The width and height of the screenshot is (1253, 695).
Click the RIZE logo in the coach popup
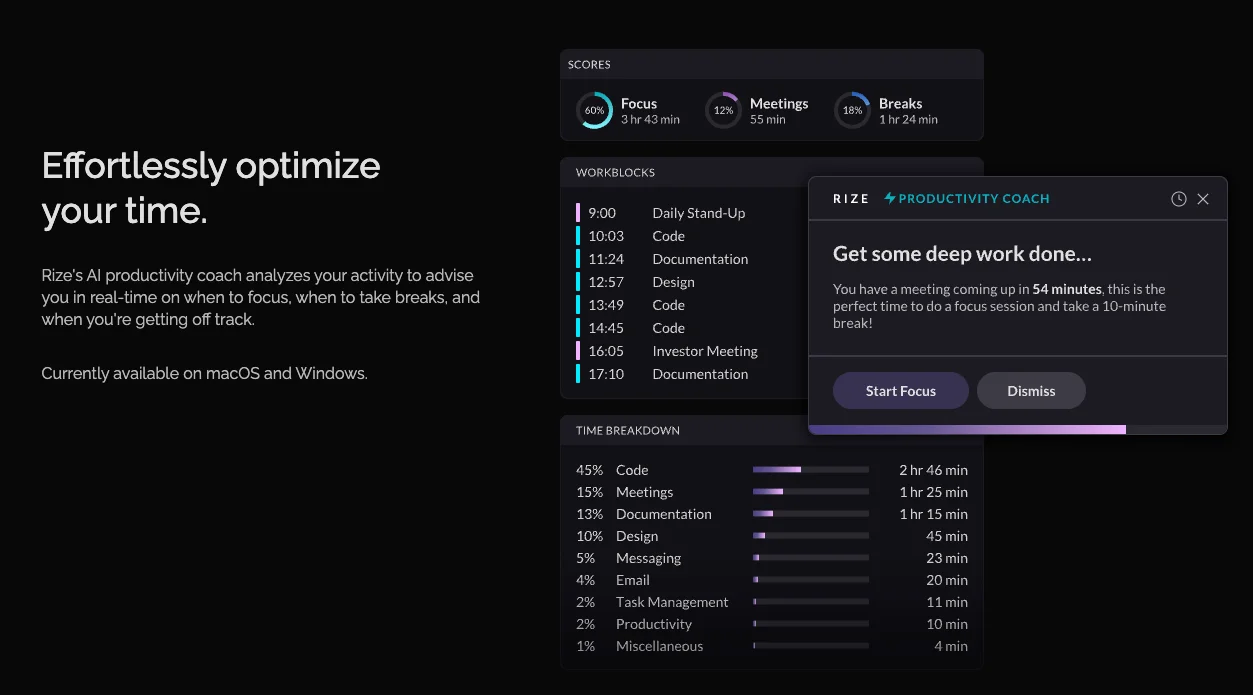coord(850,198)
